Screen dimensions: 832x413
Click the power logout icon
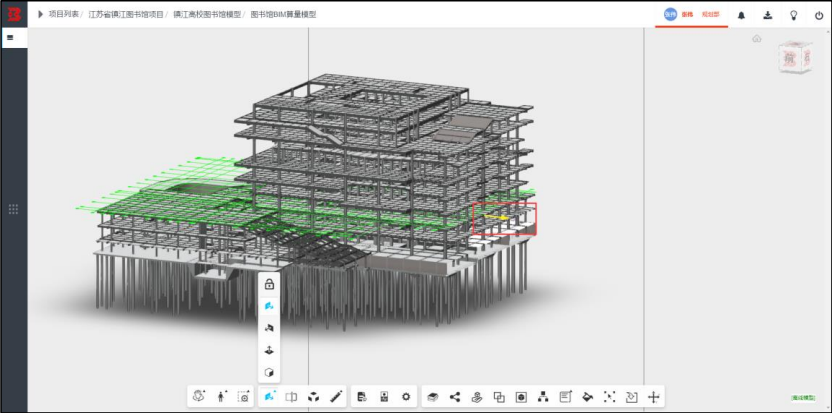point(819,15)
